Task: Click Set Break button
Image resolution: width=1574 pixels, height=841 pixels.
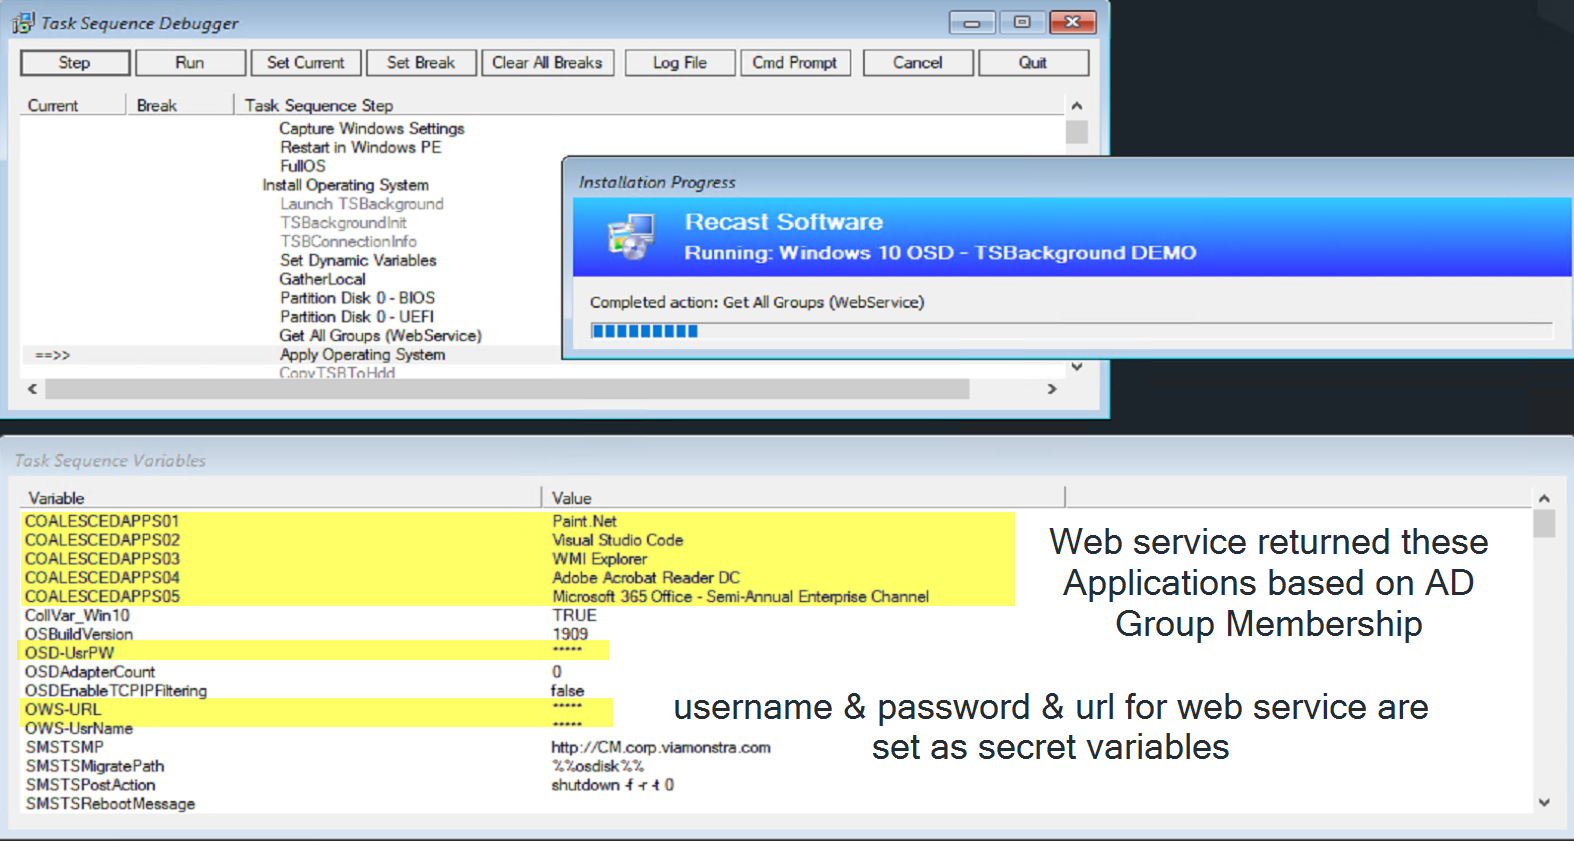Action: (x=421, y=63)
